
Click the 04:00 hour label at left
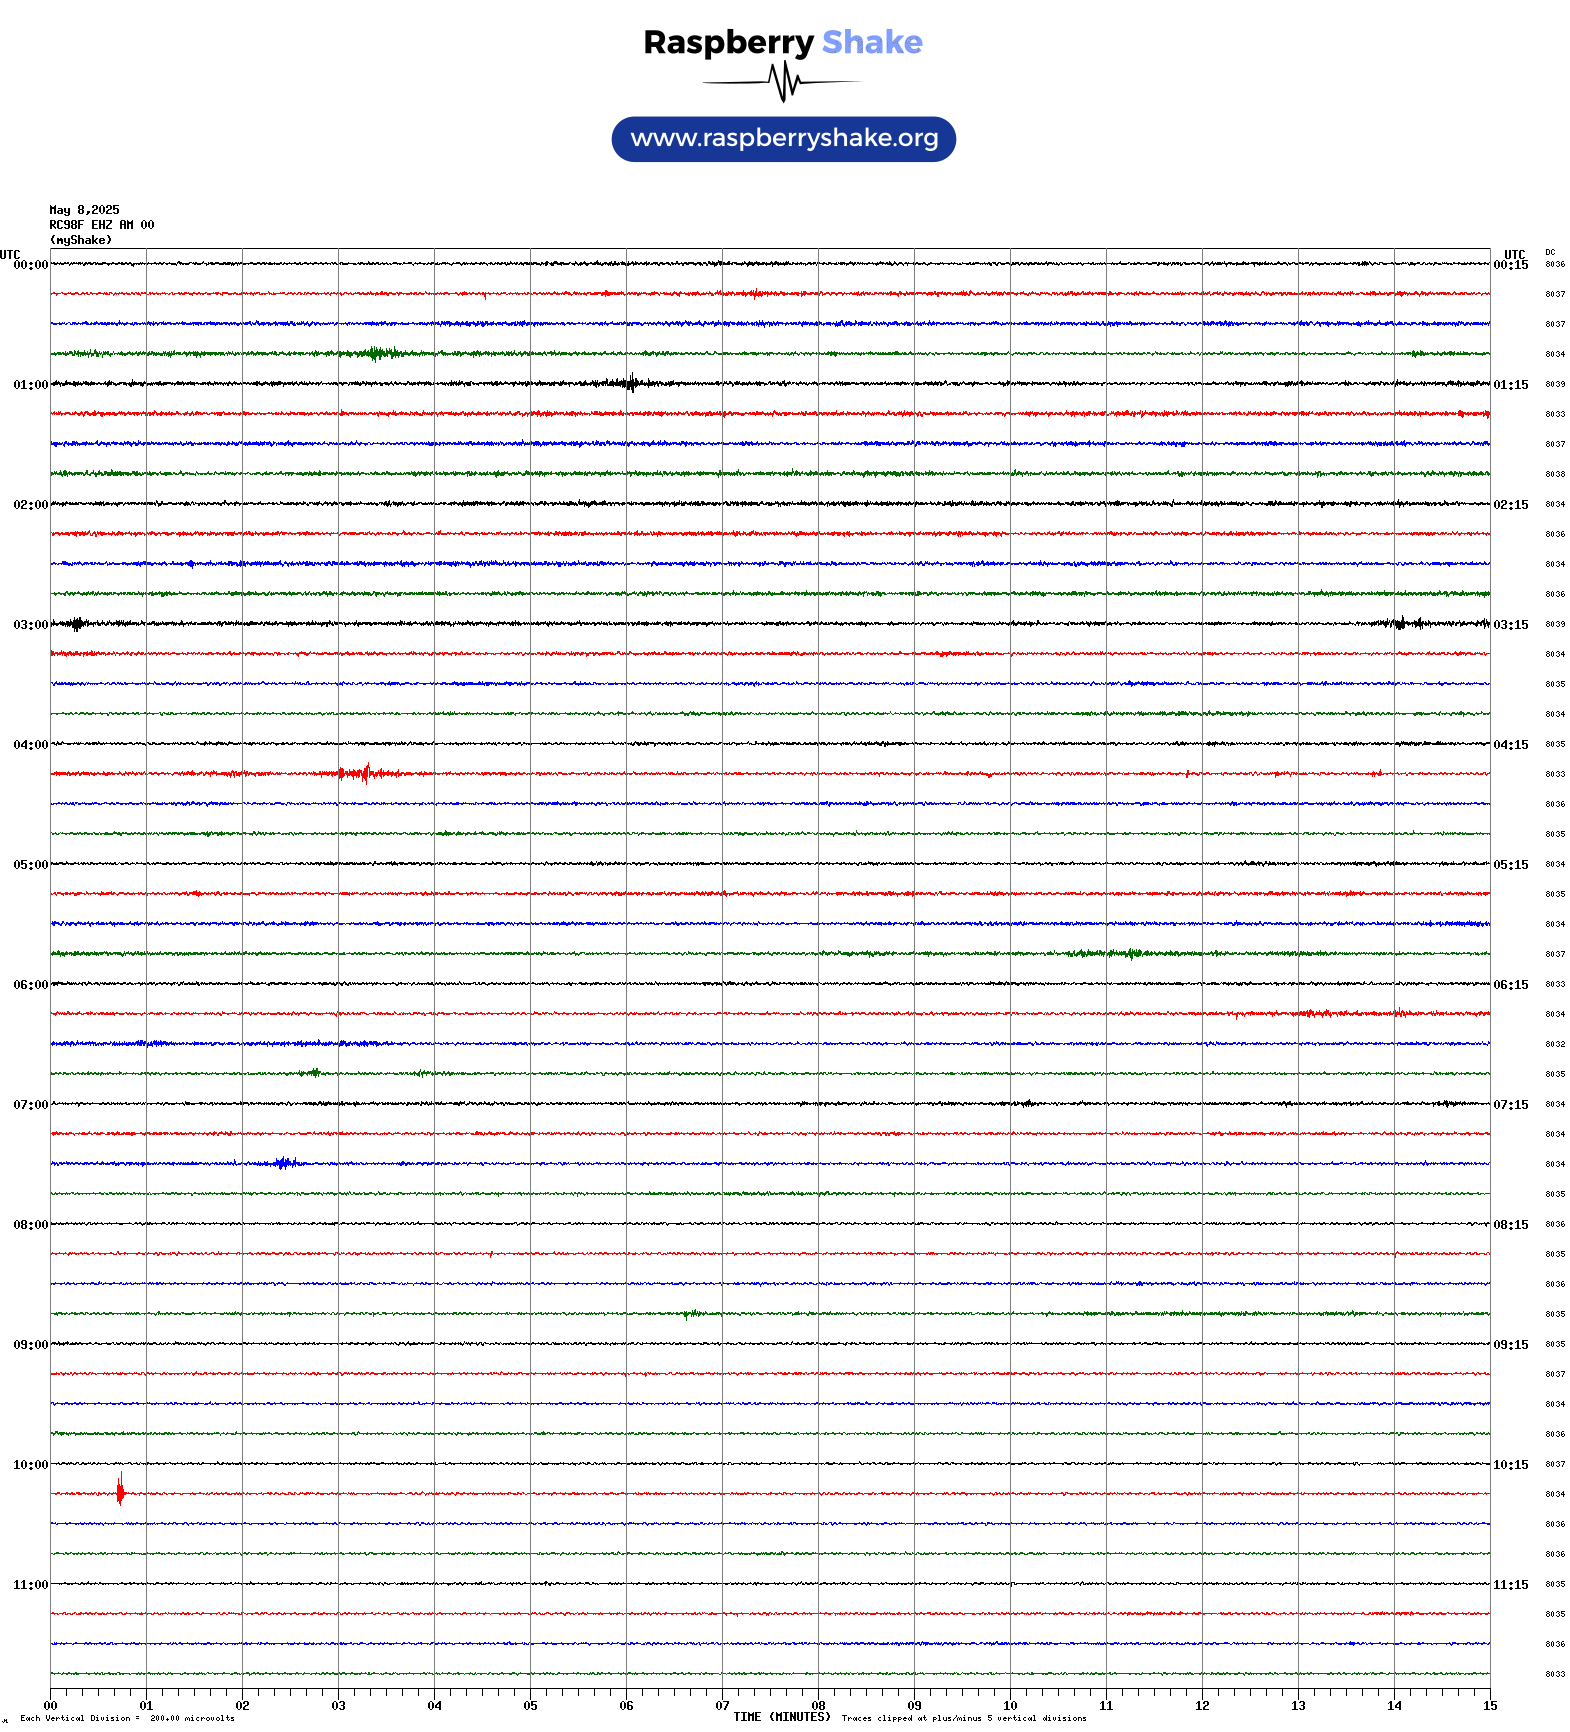point(30,745)
